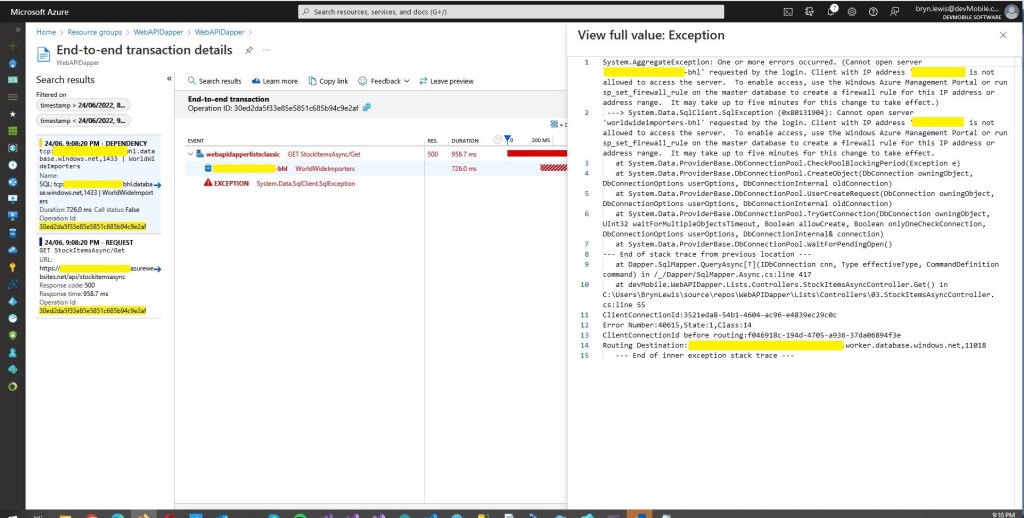1024x518 pixels.
Task: Pin End-to-end transaction details page
Action: click(x=248, y=49)
